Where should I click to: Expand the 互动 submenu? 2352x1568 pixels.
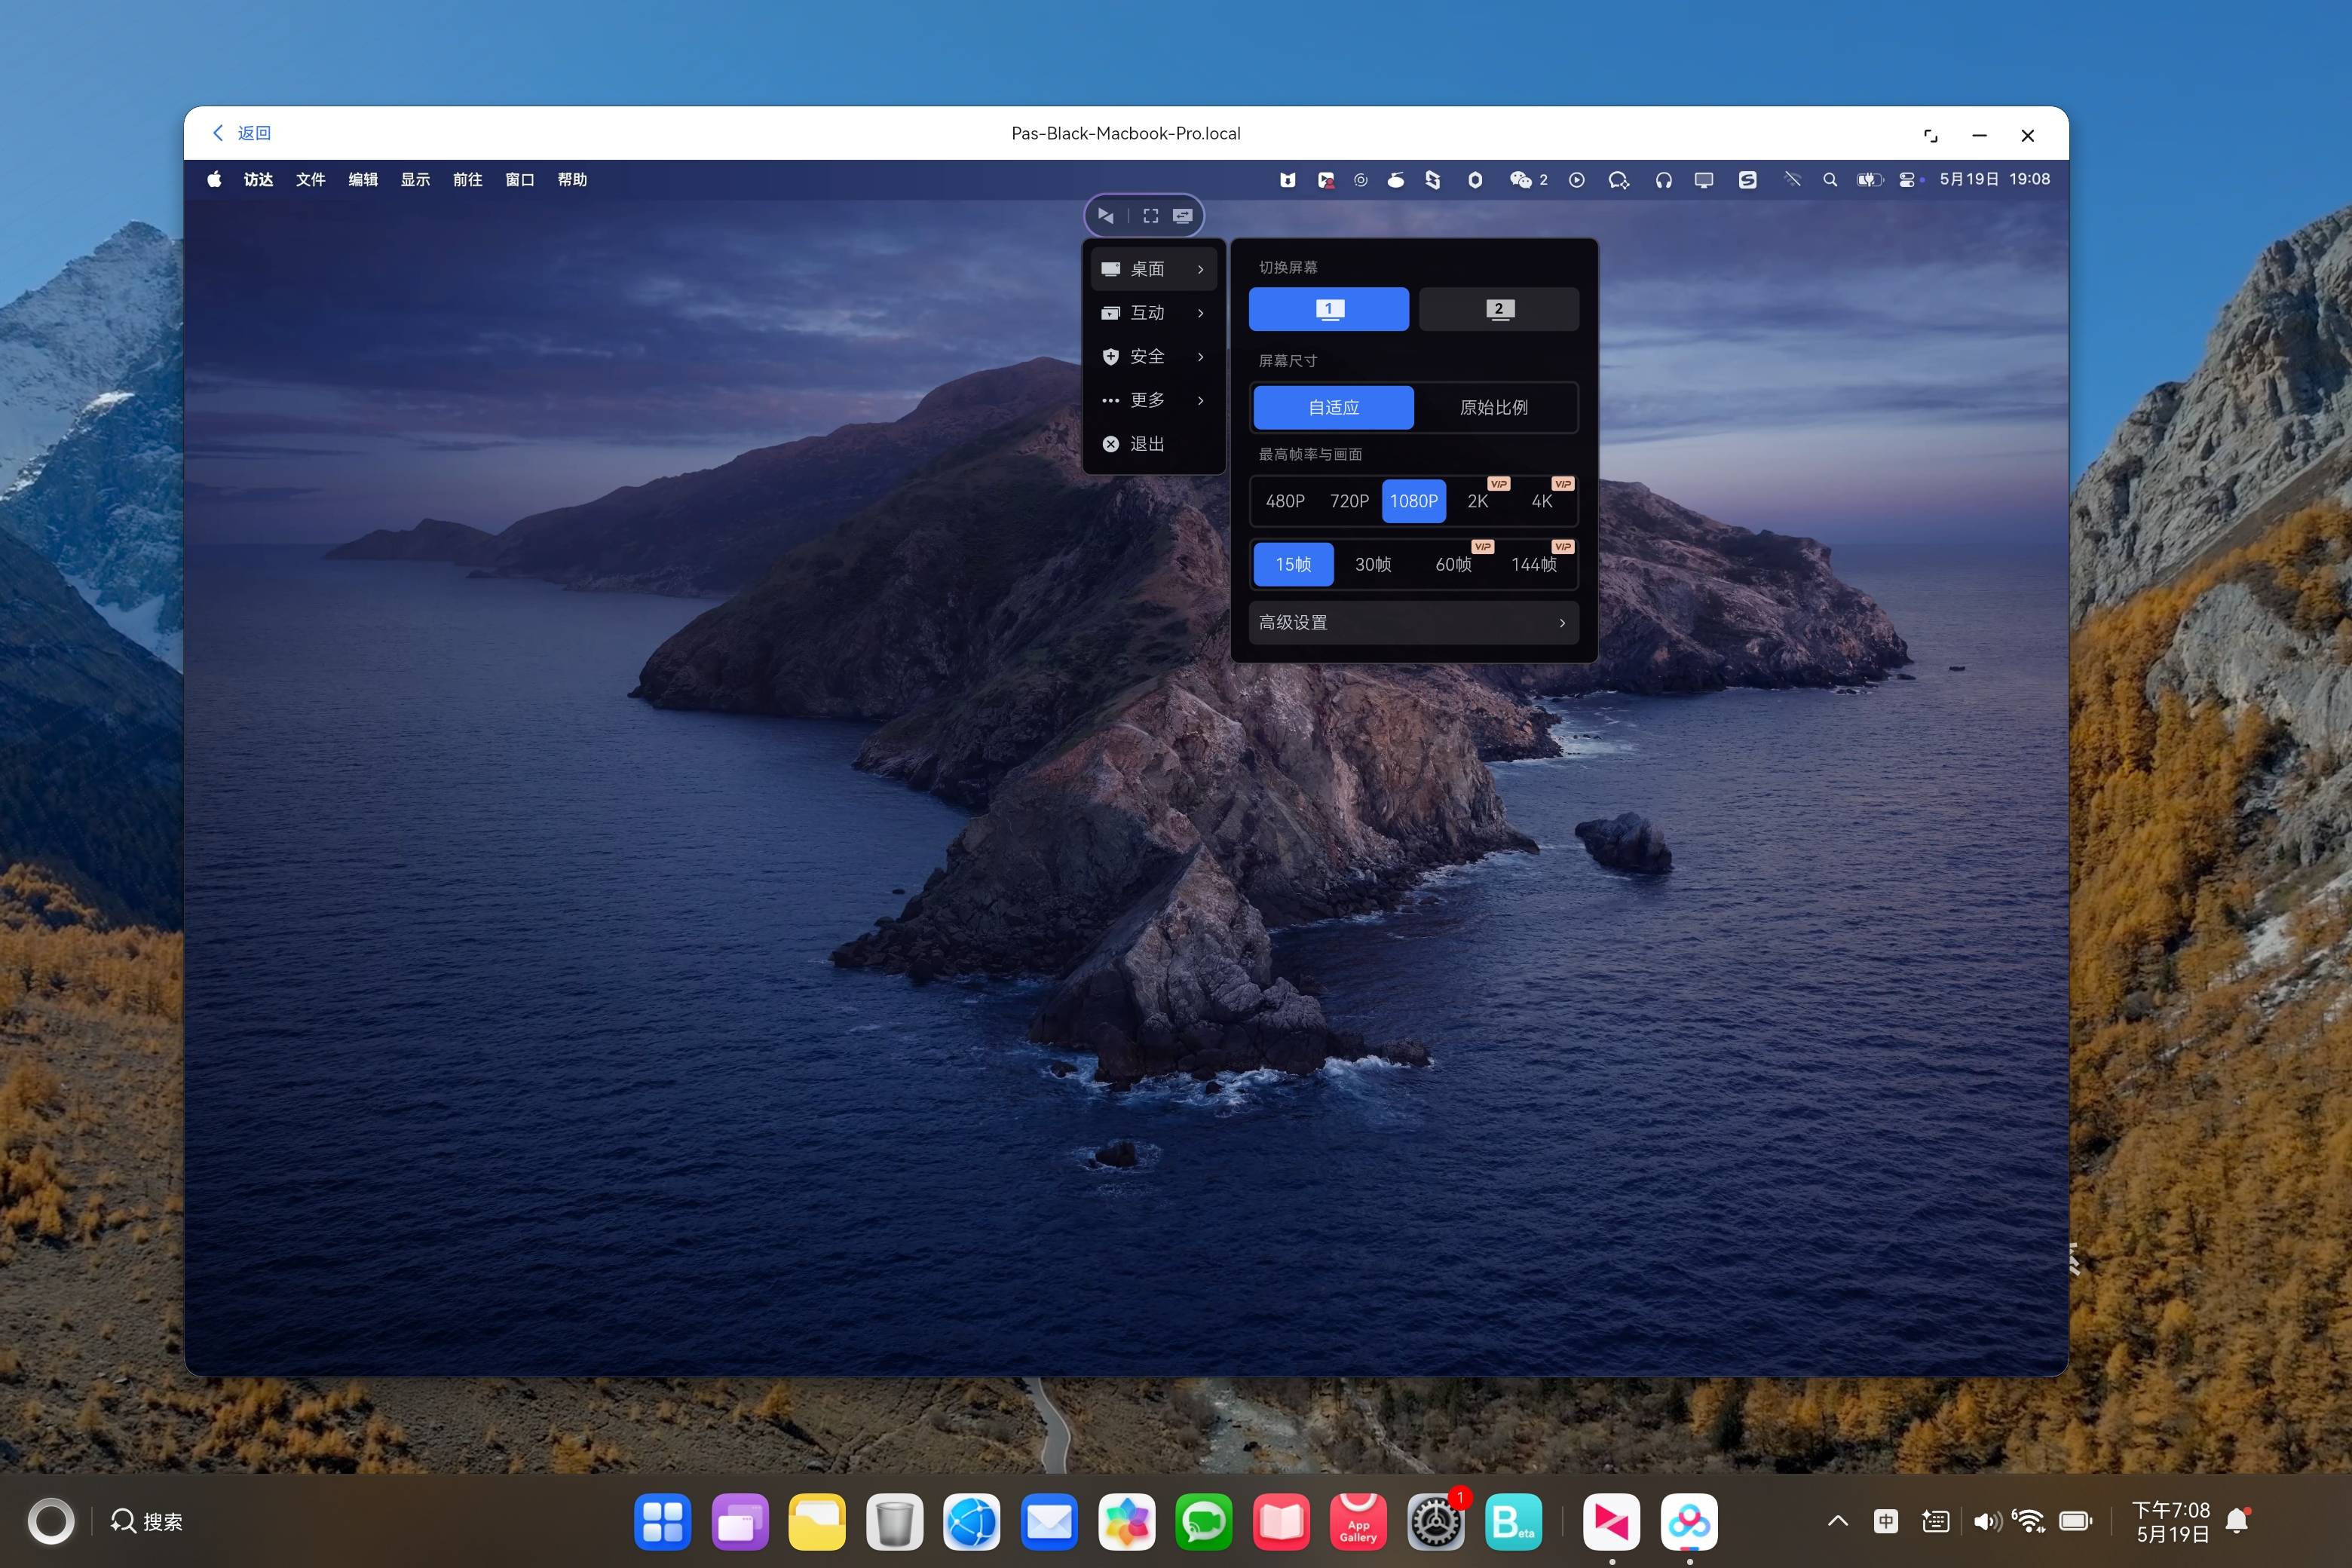coord(1154,313)
